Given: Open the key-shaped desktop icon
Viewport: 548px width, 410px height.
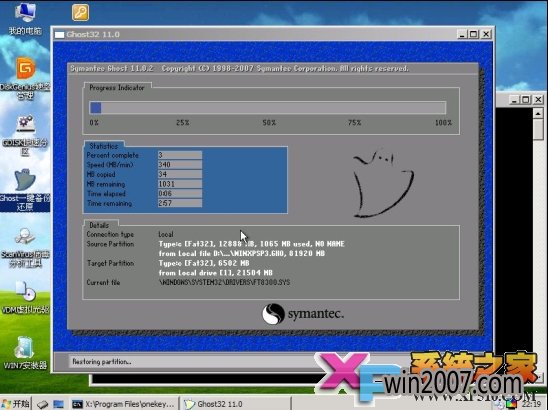Looking at the screenshot, I should click(x=80, y=13).
